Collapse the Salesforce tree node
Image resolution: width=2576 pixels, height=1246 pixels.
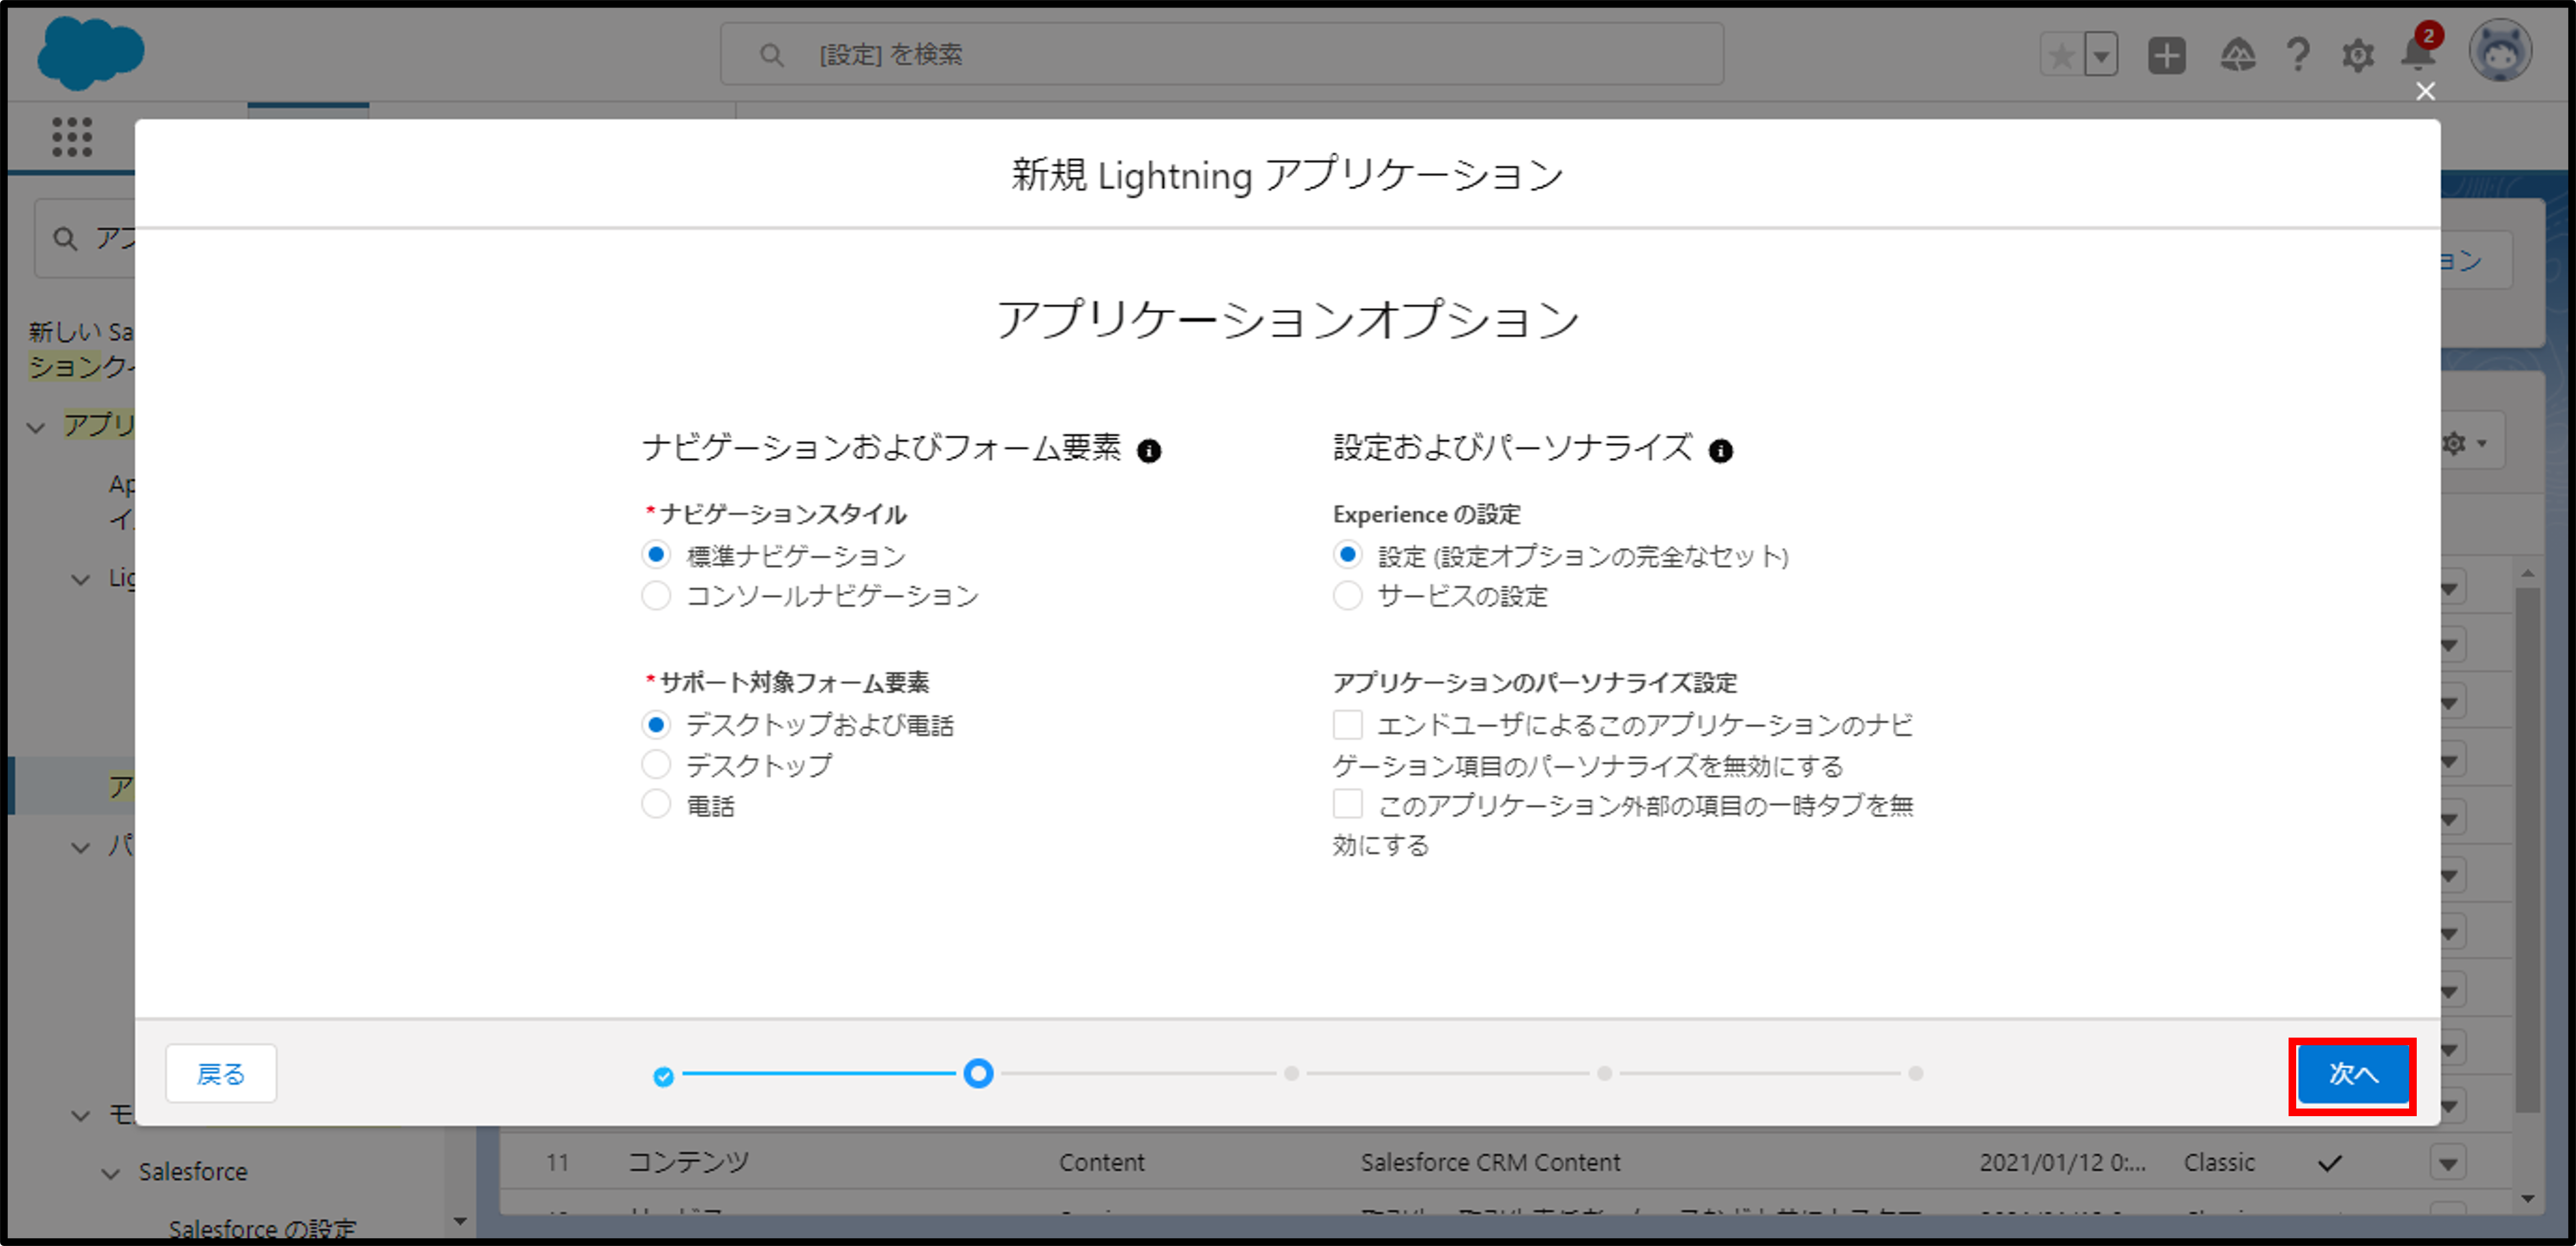111,1173
